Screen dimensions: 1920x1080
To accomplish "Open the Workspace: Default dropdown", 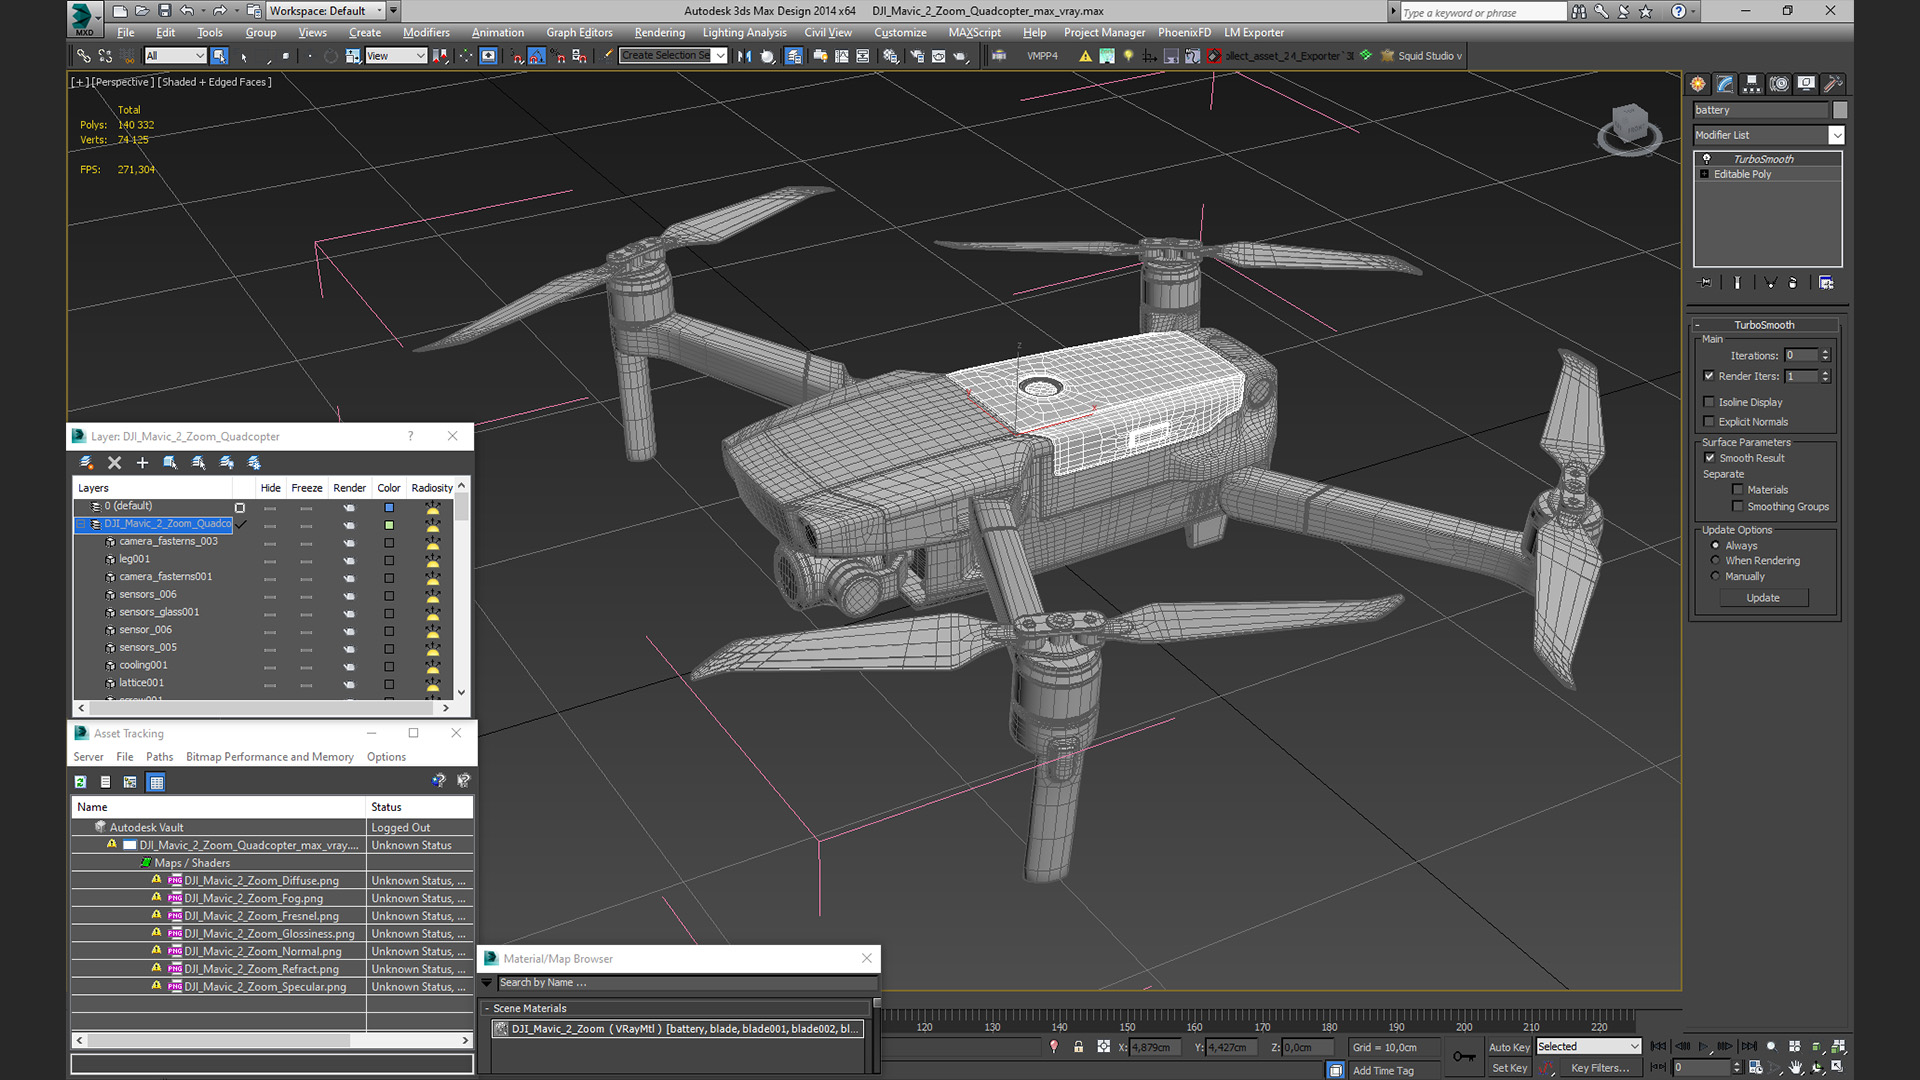I will point(326,11).
